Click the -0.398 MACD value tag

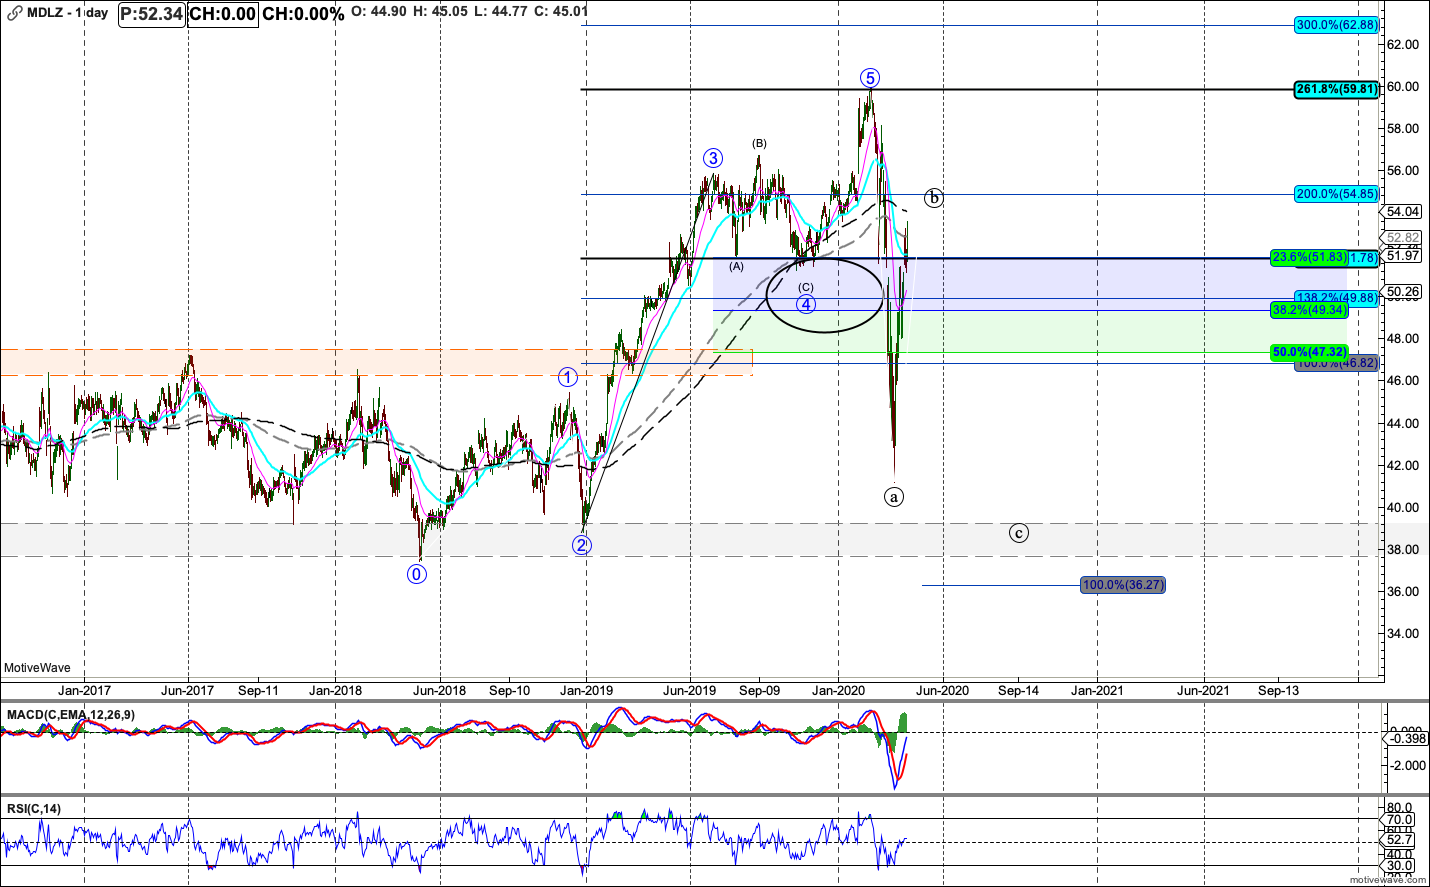[1407, 739]
